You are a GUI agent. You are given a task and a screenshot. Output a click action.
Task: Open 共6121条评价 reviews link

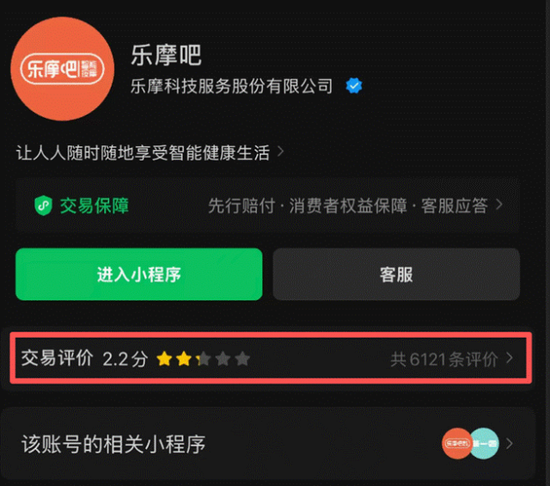(x=444, y=359)
